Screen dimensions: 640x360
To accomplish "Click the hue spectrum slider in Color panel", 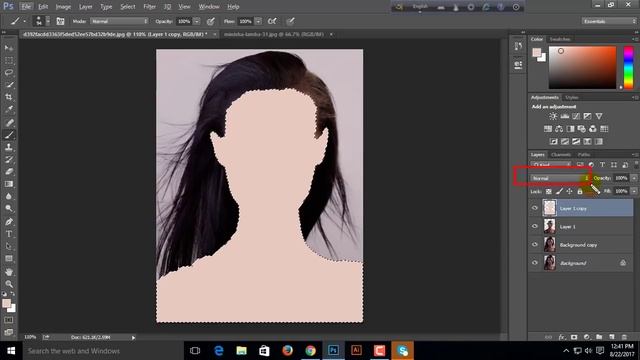I will point(629,67).
